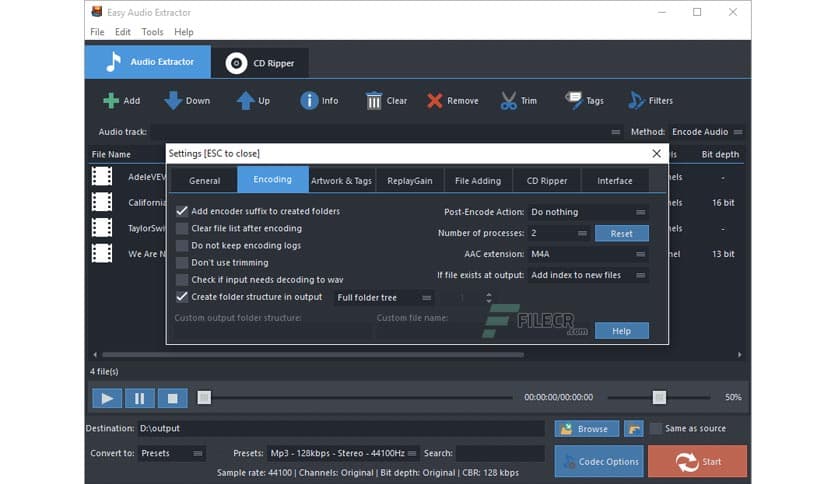Open General settings tab
This screenshot has width=836, height=484.
click(204, 181)
